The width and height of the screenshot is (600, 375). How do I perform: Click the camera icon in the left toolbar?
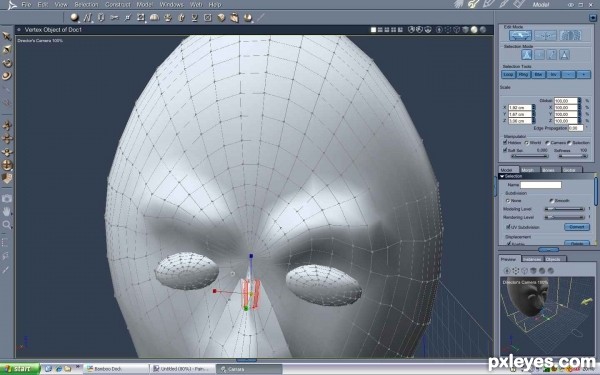click(7, 198)
